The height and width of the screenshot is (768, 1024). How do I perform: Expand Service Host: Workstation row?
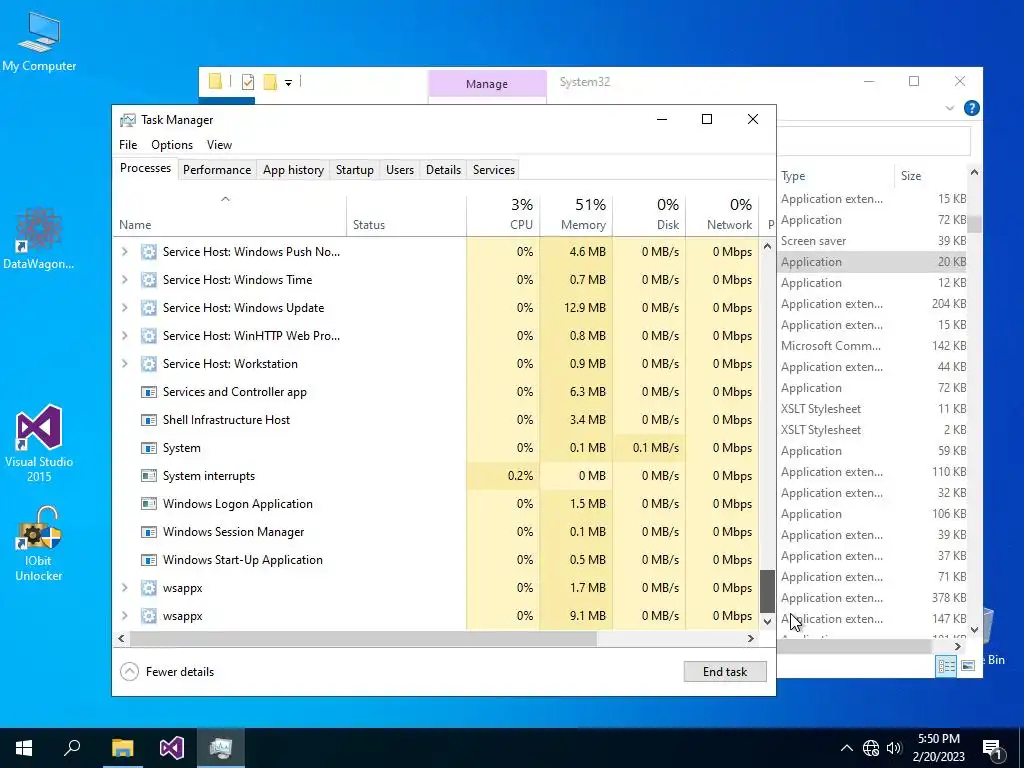pyautogui.click(x=125, y=364)
